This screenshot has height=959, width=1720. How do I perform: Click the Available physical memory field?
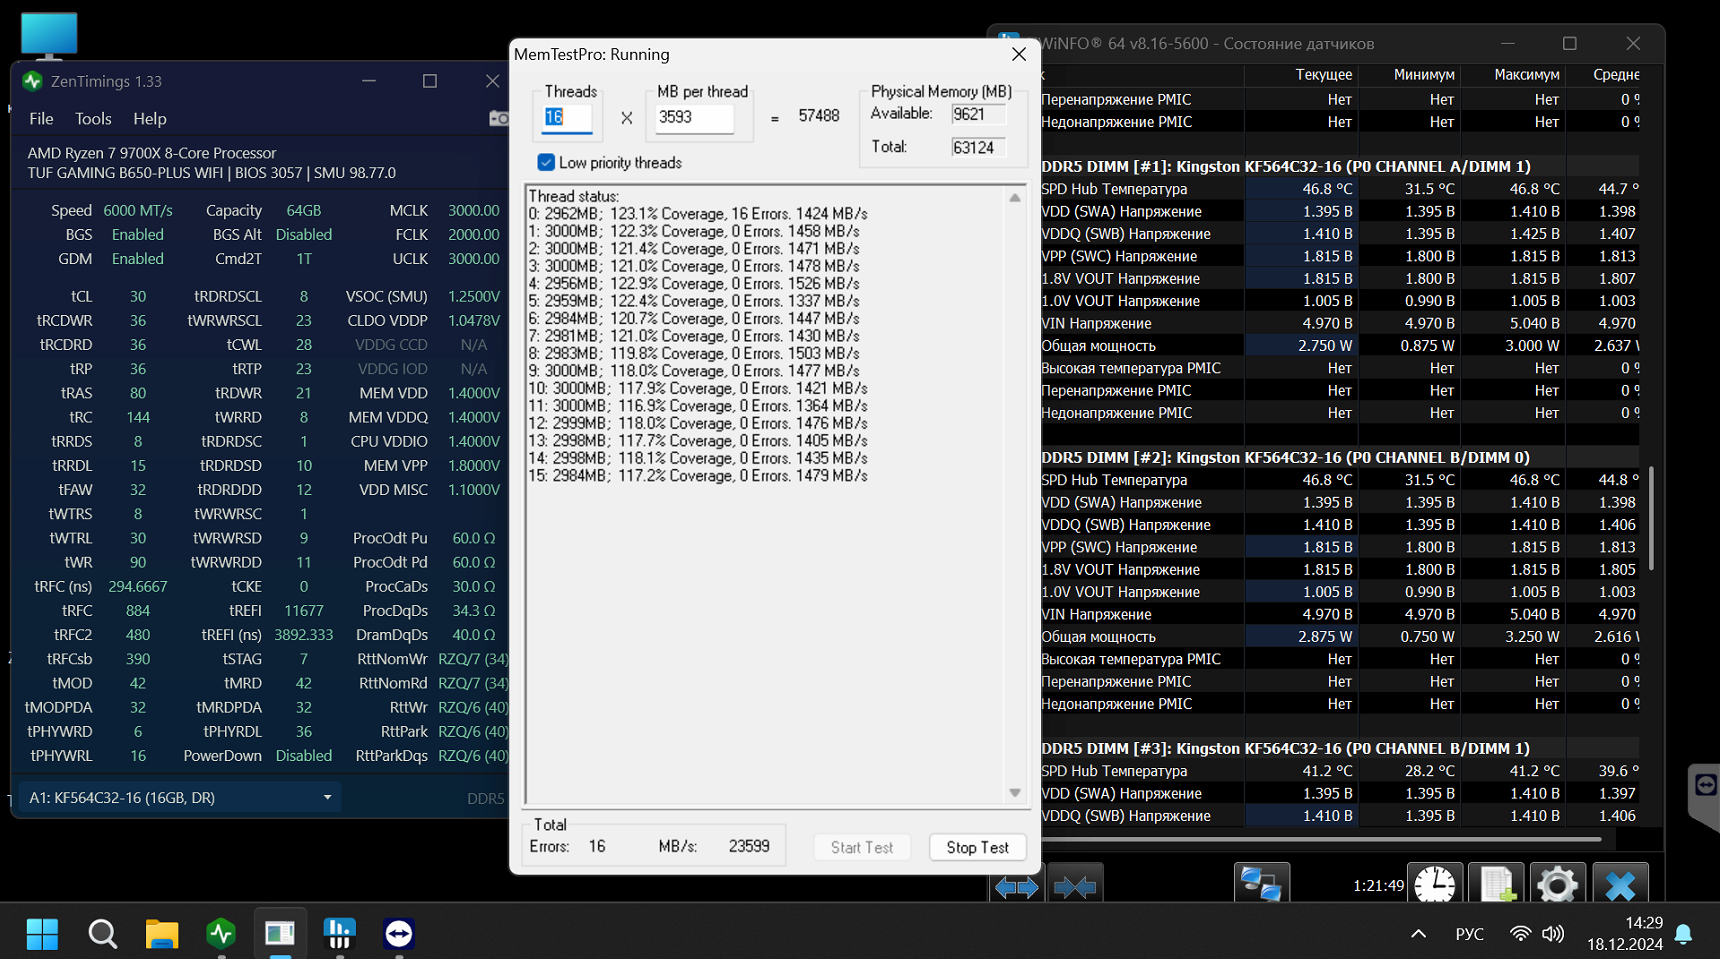click(x=977, y=114)
